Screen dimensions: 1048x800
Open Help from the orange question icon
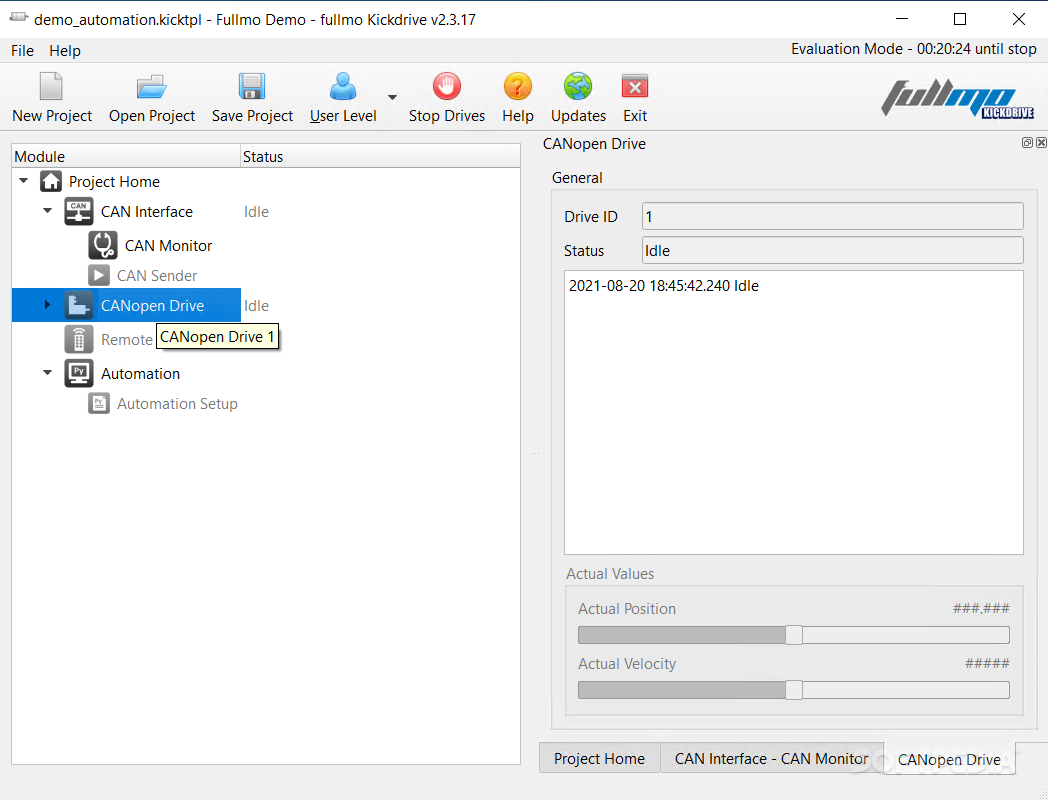click(518, 87)
